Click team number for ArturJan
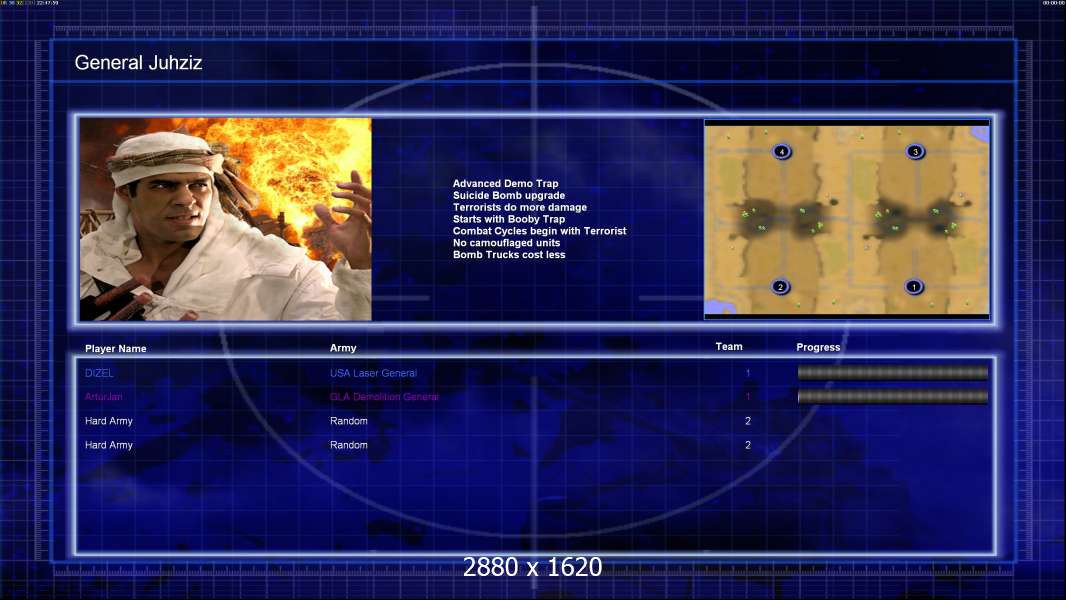The height and width of the screenshot is (600, 1066). click(x=748, y=397)
